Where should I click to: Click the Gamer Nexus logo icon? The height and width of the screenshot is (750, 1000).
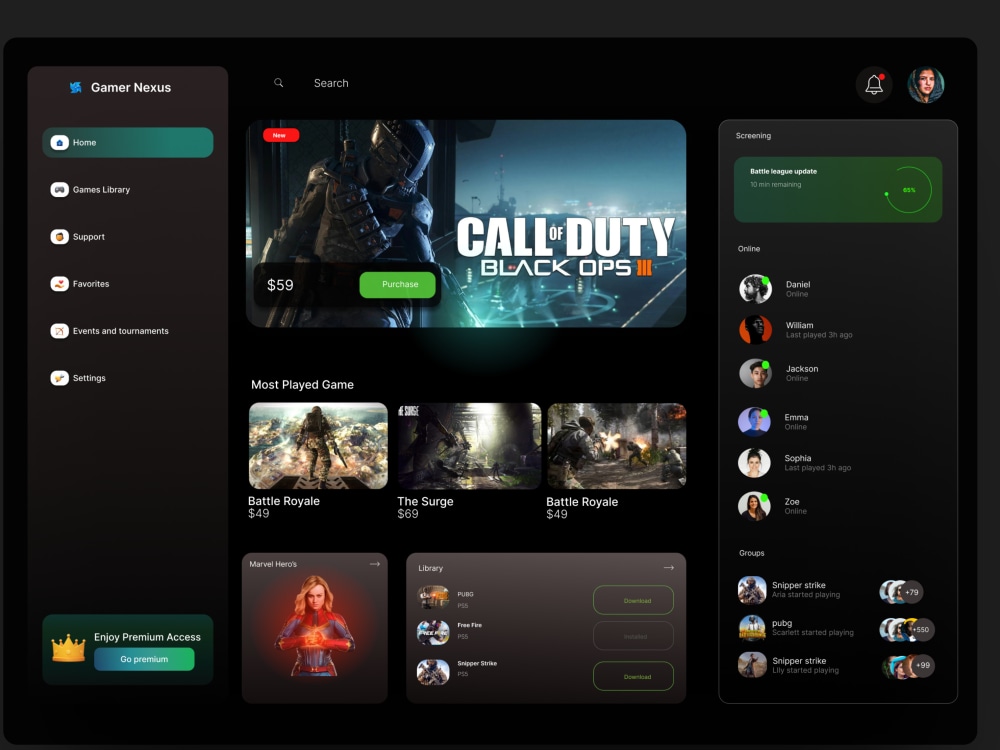(x=76, y=87)
